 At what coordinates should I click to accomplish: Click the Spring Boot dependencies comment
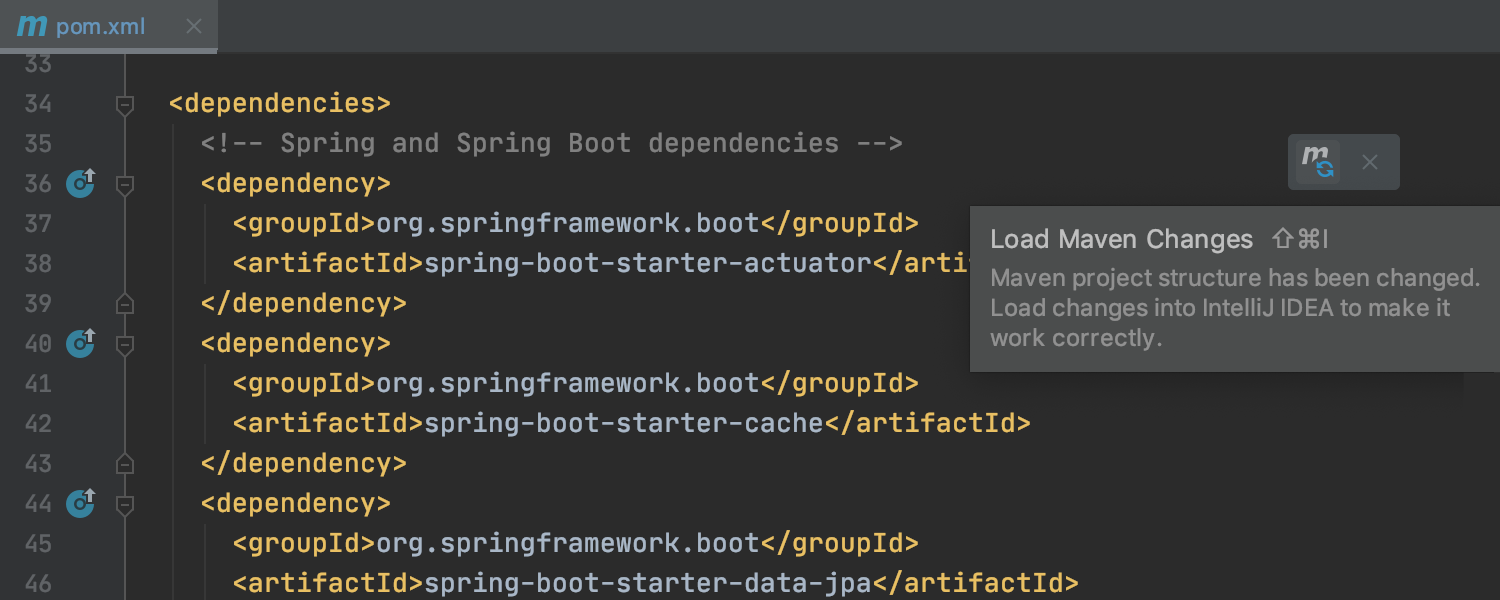[x=552, y=144]
